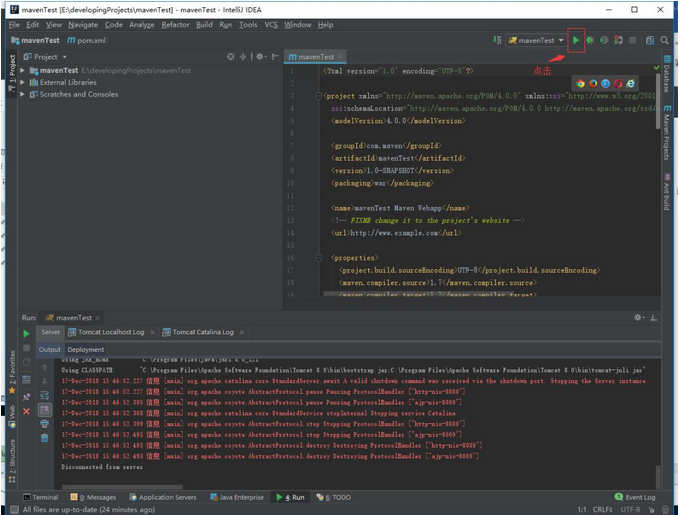Toggle pin tab in Run panel
Viewport: 681px width, 515px height.
[x=26, y=396]
